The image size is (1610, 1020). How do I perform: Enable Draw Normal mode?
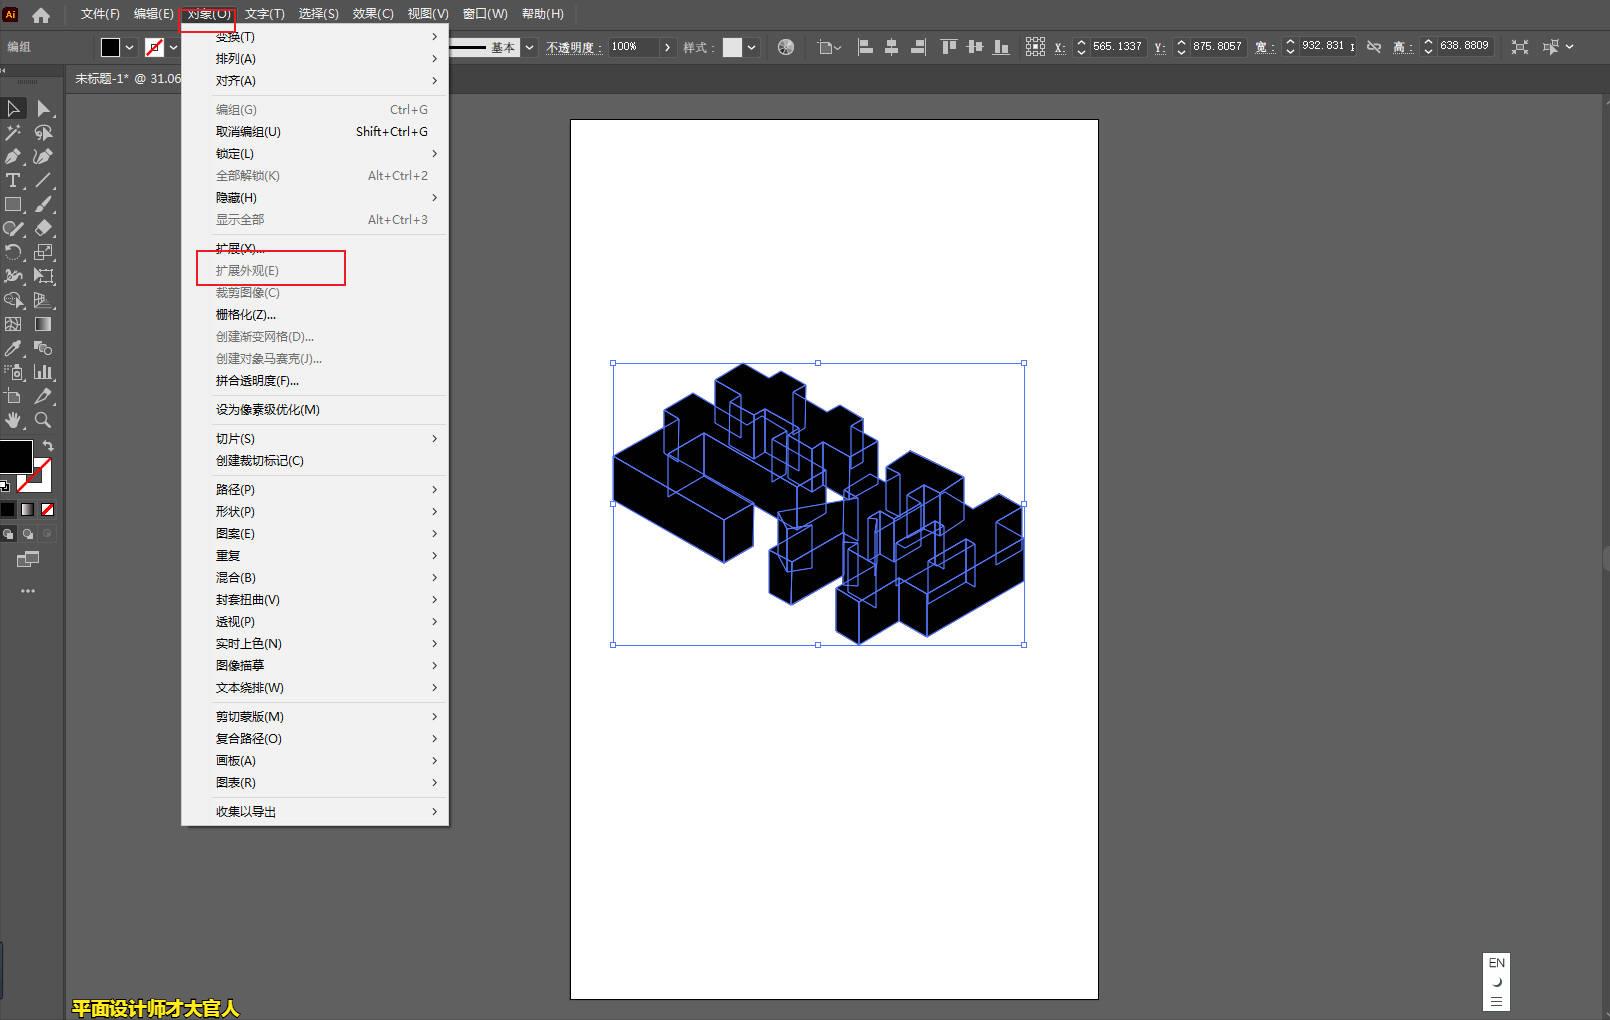click(x=8, y=534)
